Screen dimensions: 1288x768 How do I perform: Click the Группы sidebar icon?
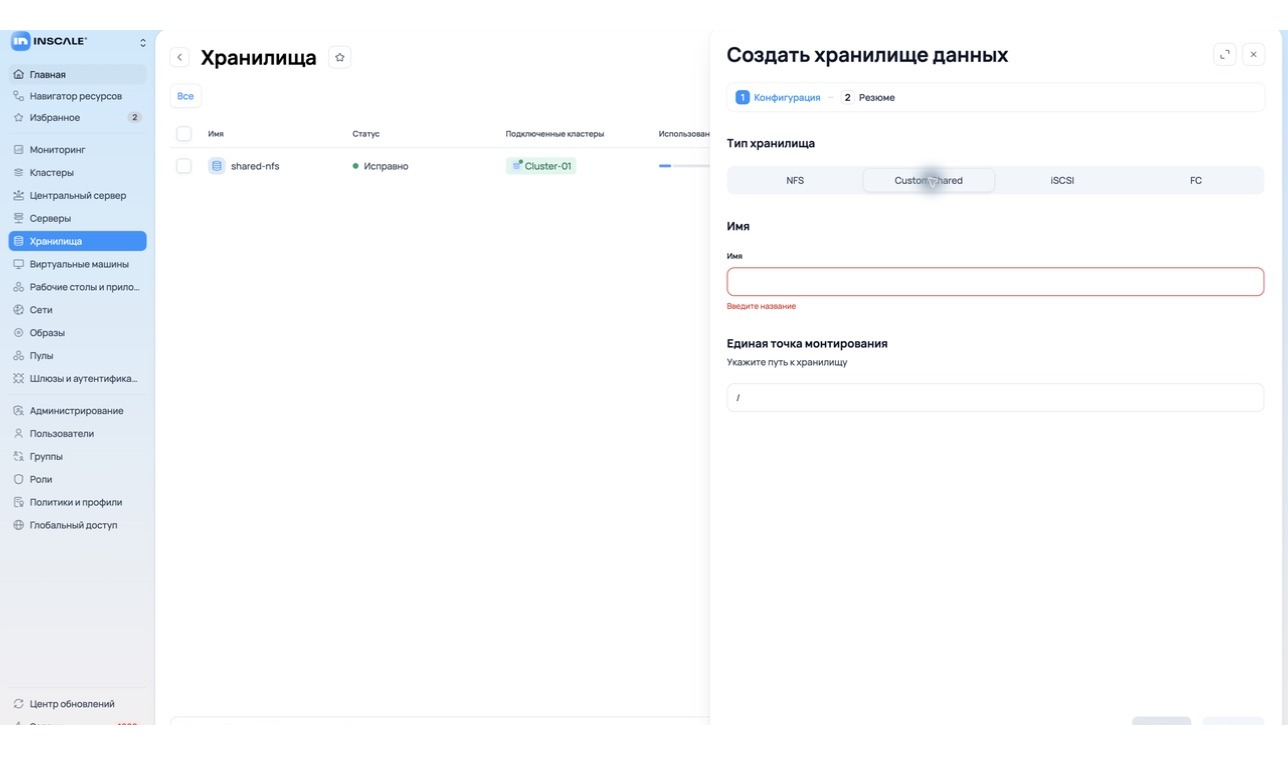18,457
